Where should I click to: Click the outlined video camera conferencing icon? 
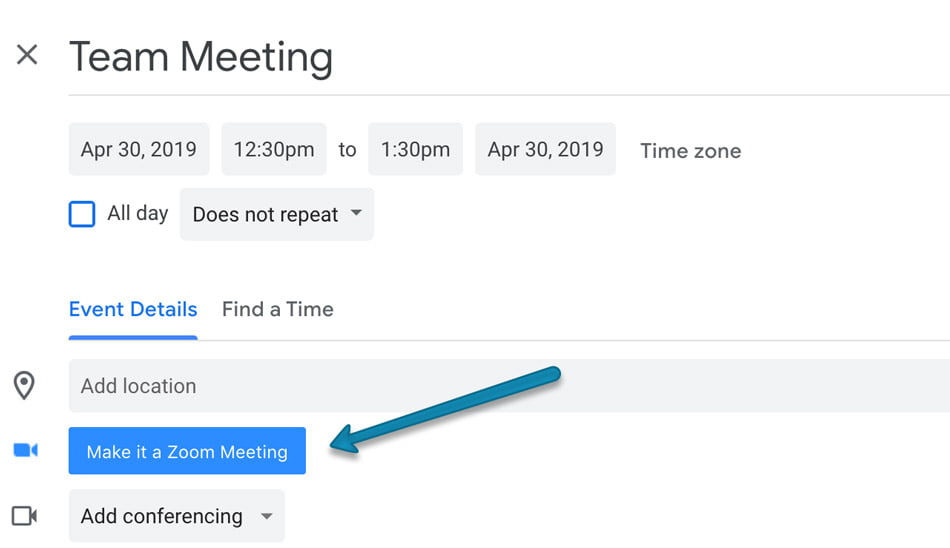[25, 516]
